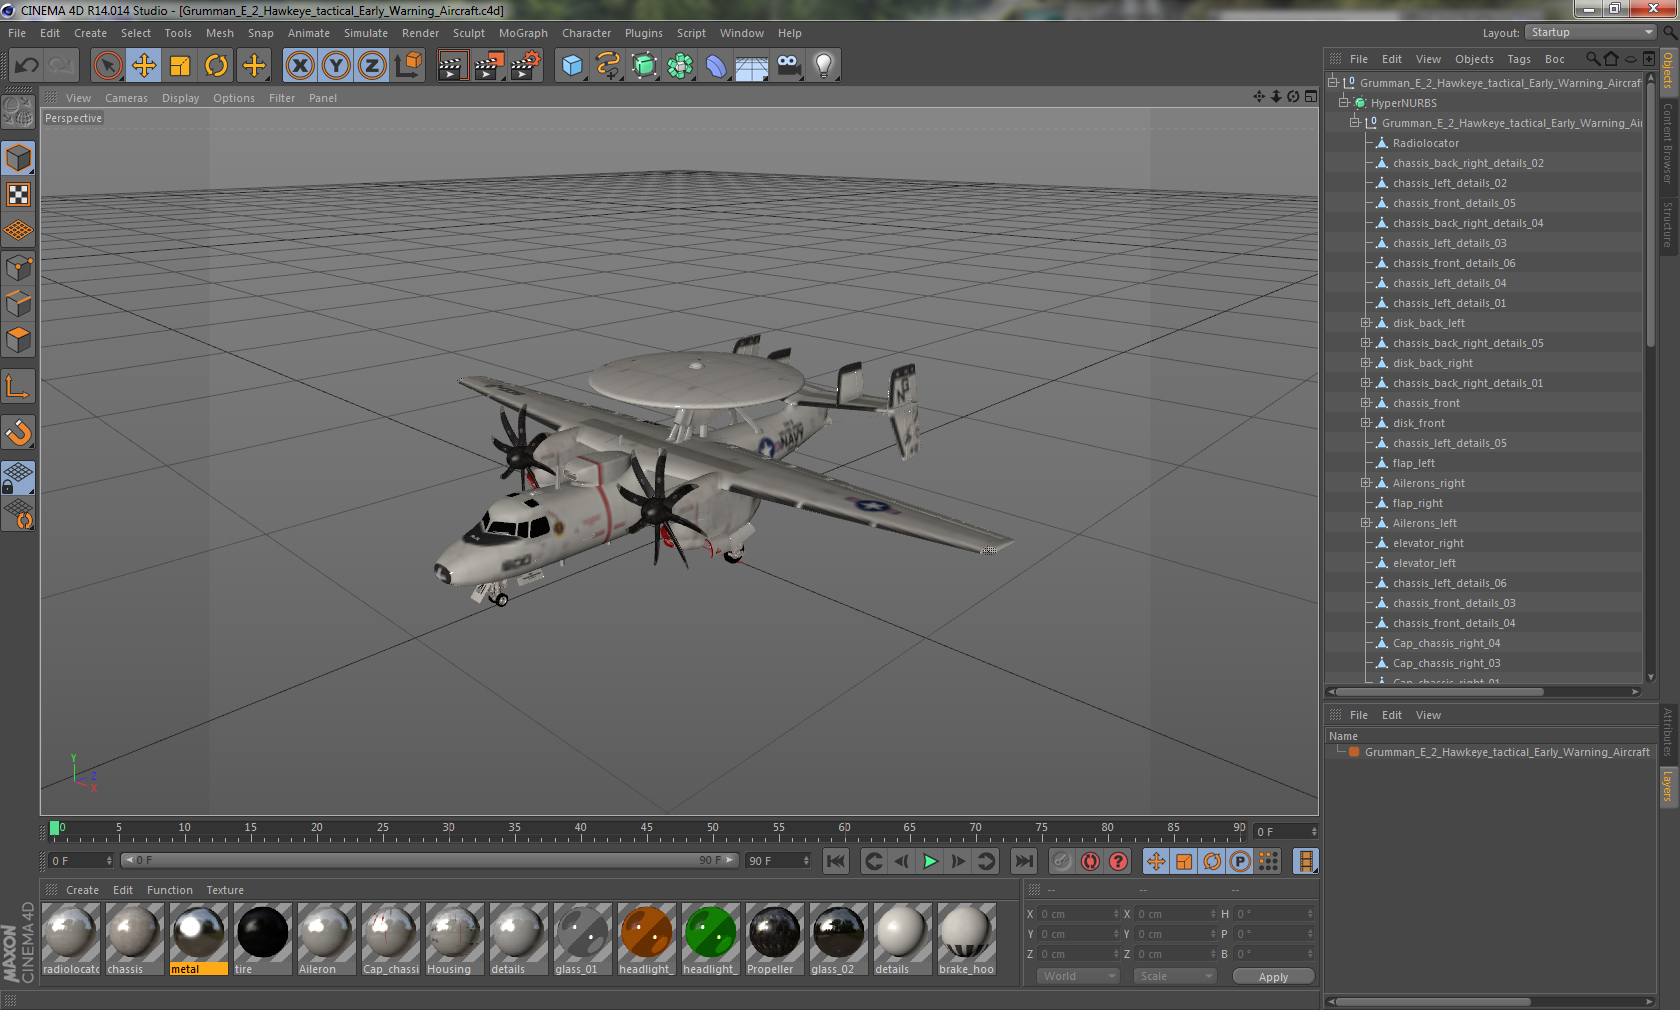Collapse the HyperNURBS tree node
Image resolution: width=1680 pixels, height=1010 pixels.
tap(1344, 103)
